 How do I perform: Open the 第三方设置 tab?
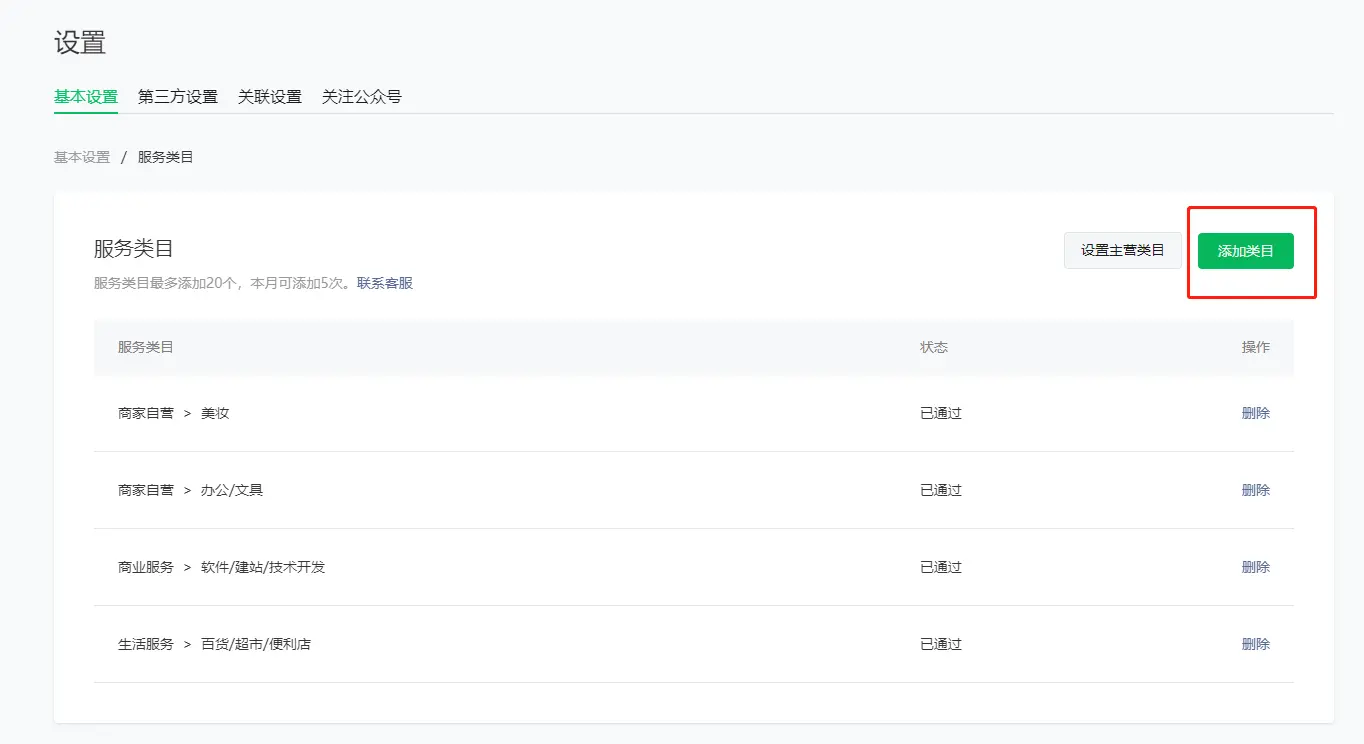tap(178, 97)
